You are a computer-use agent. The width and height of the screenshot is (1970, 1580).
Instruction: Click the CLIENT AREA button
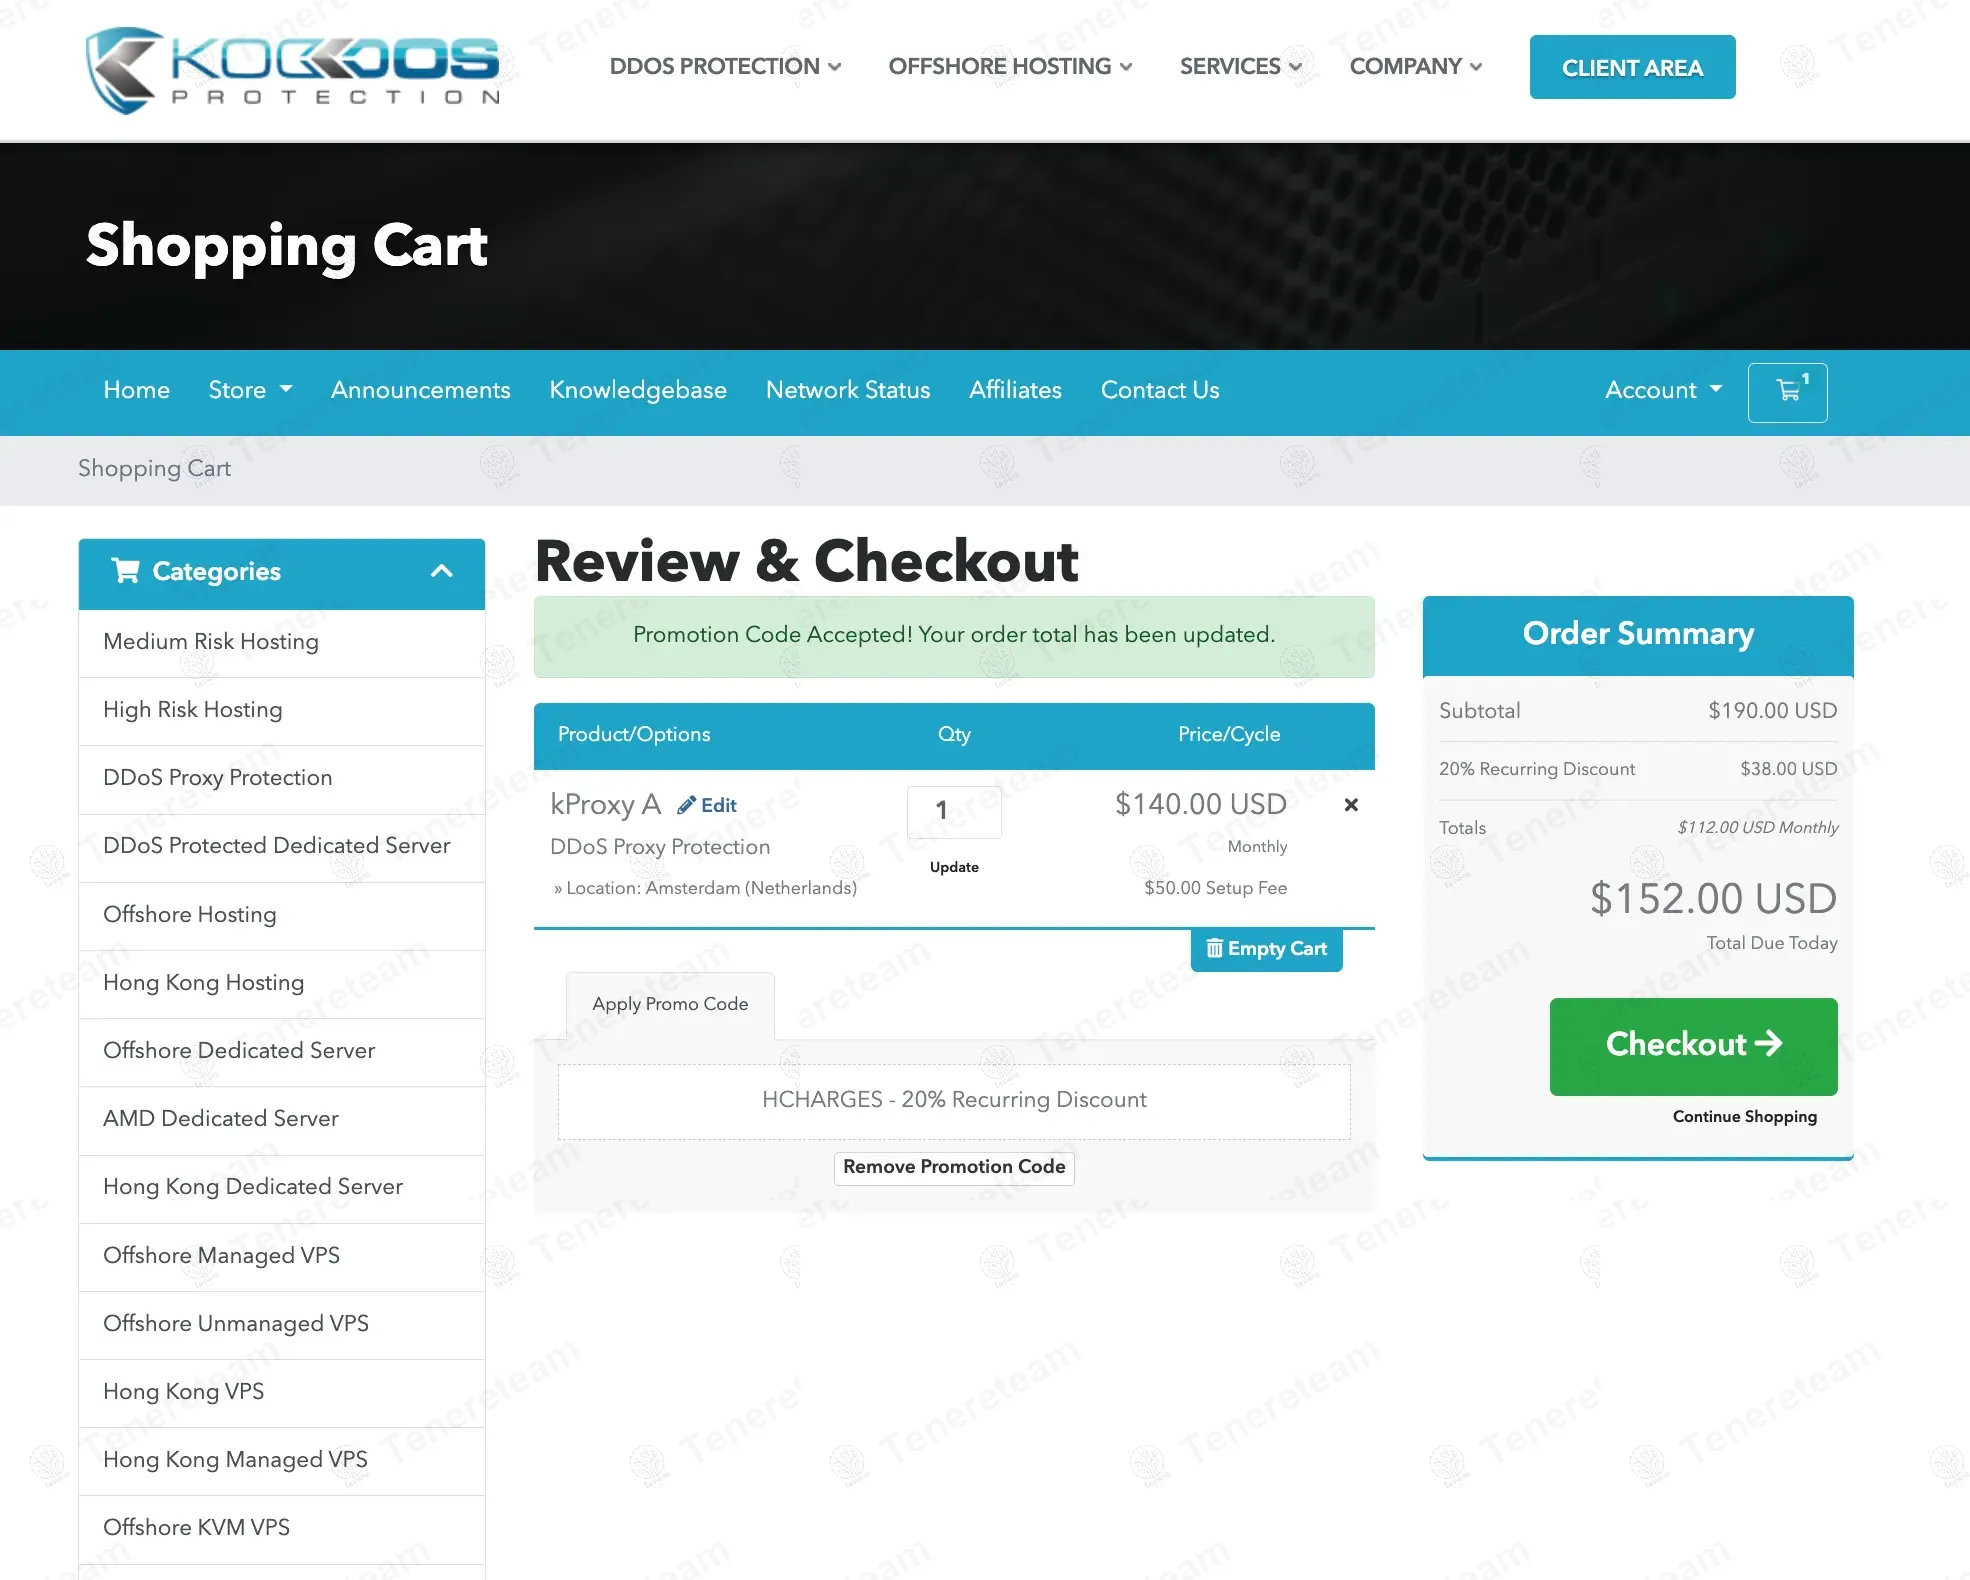[x=1632, y=67]
